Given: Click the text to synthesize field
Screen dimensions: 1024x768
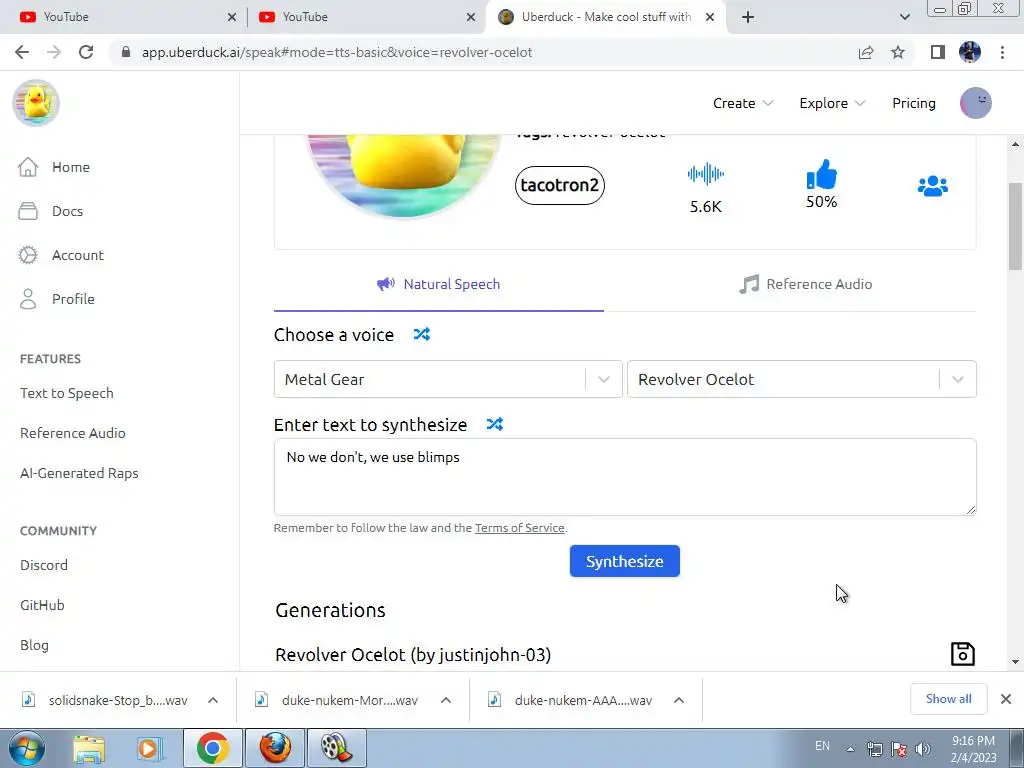Looking at the screenshot, I should click(x=625, y=477).
